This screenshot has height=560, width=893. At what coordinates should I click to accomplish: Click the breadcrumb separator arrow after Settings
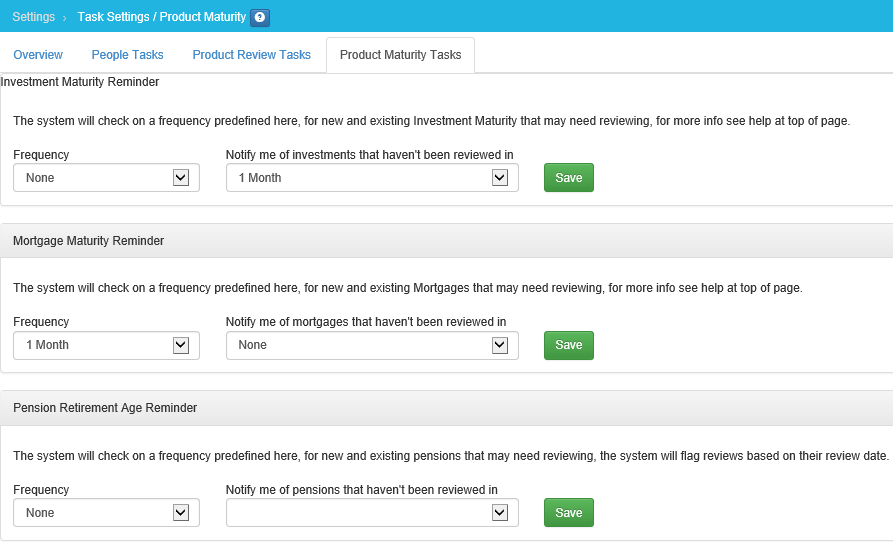[x=66, y=17]
